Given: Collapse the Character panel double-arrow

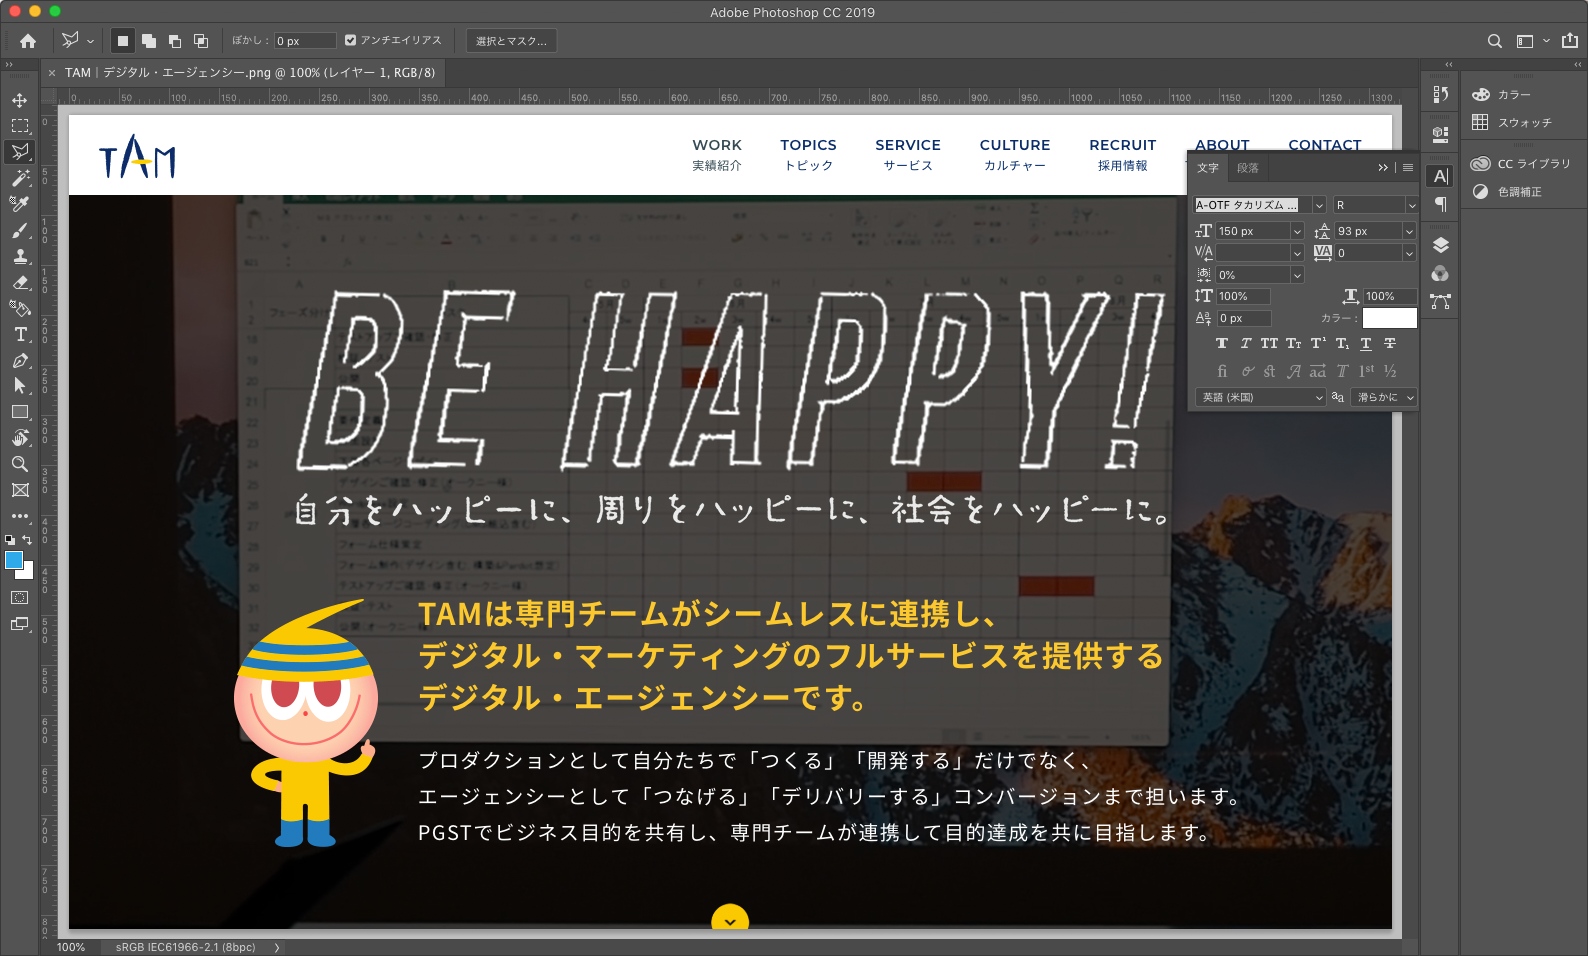Looking at the screenshot, I should click(1383, 168).
